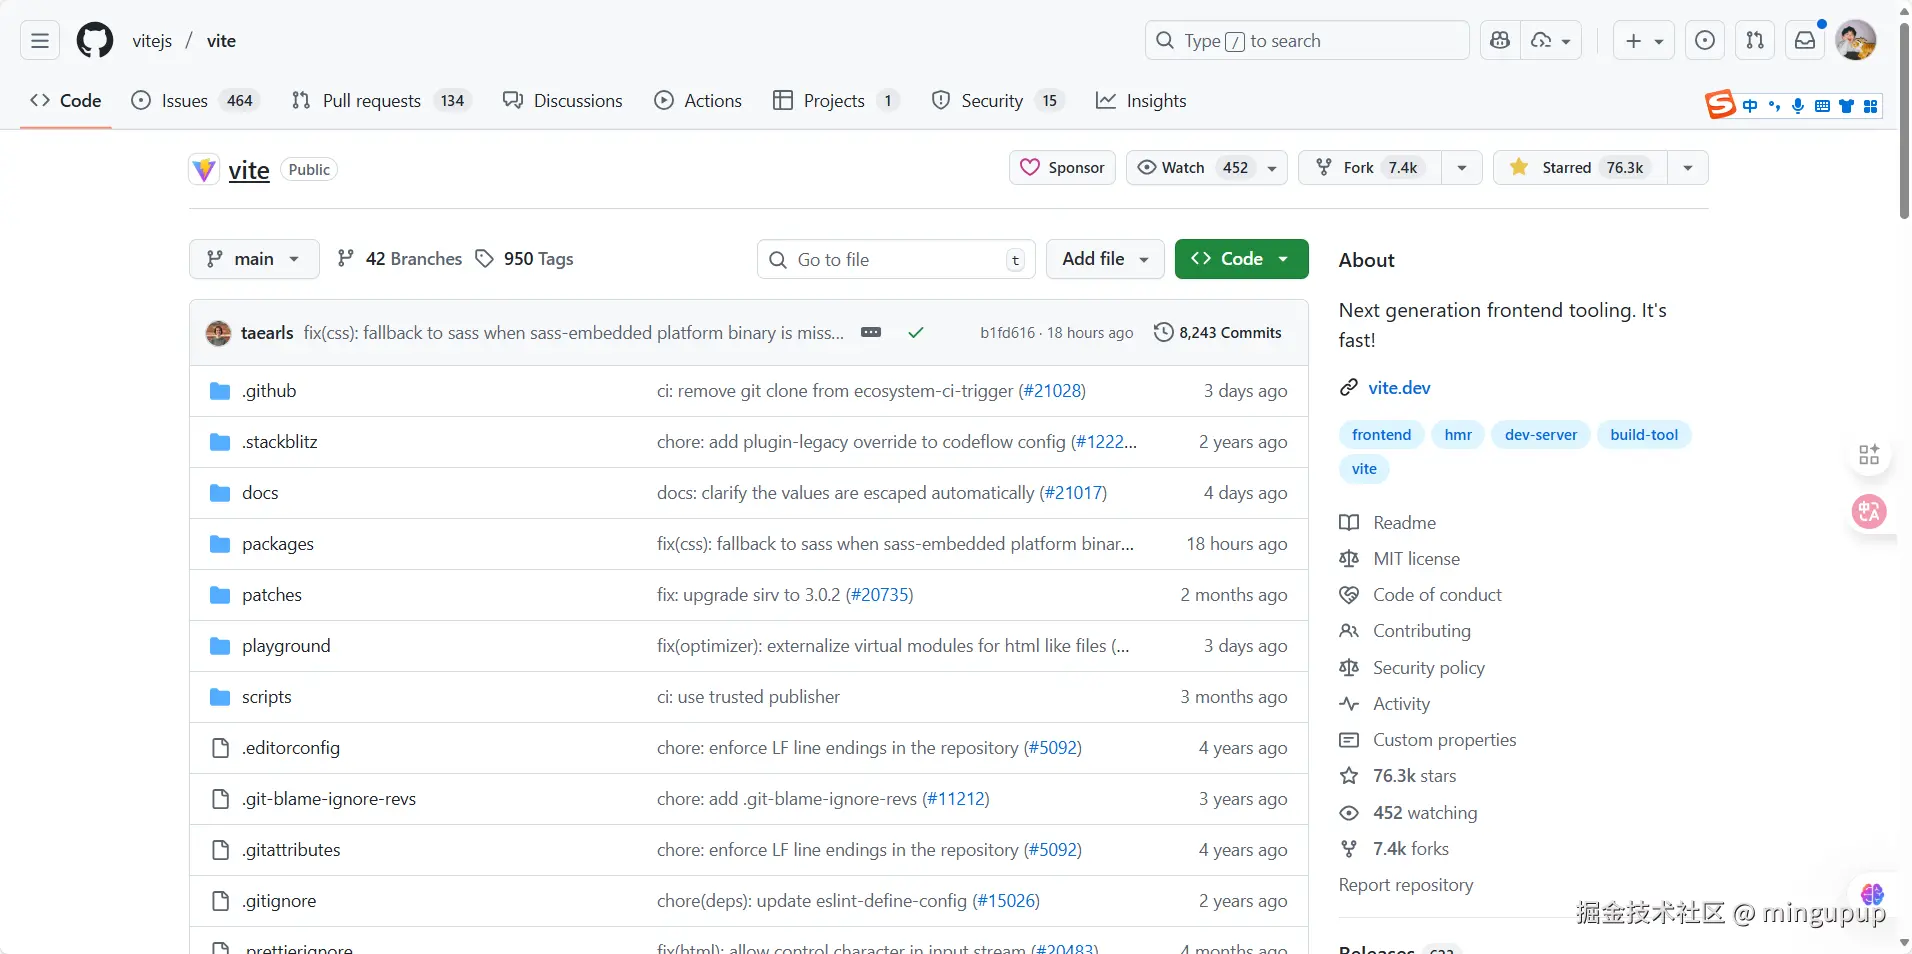Expand the star lists dropdown arrow
This screenshot has width=1912, height=954.
pyautogui.click(x=1688, y=168)
